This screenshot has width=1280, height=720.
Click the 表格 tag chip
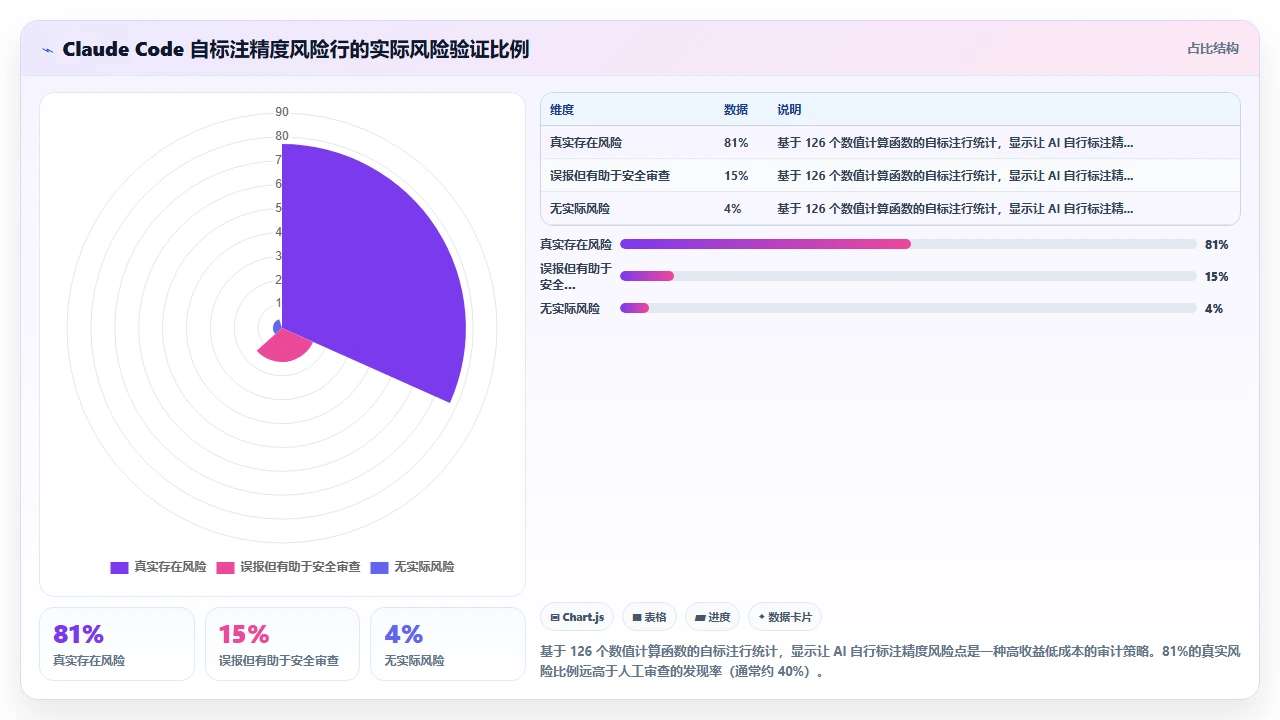(649, 617)
